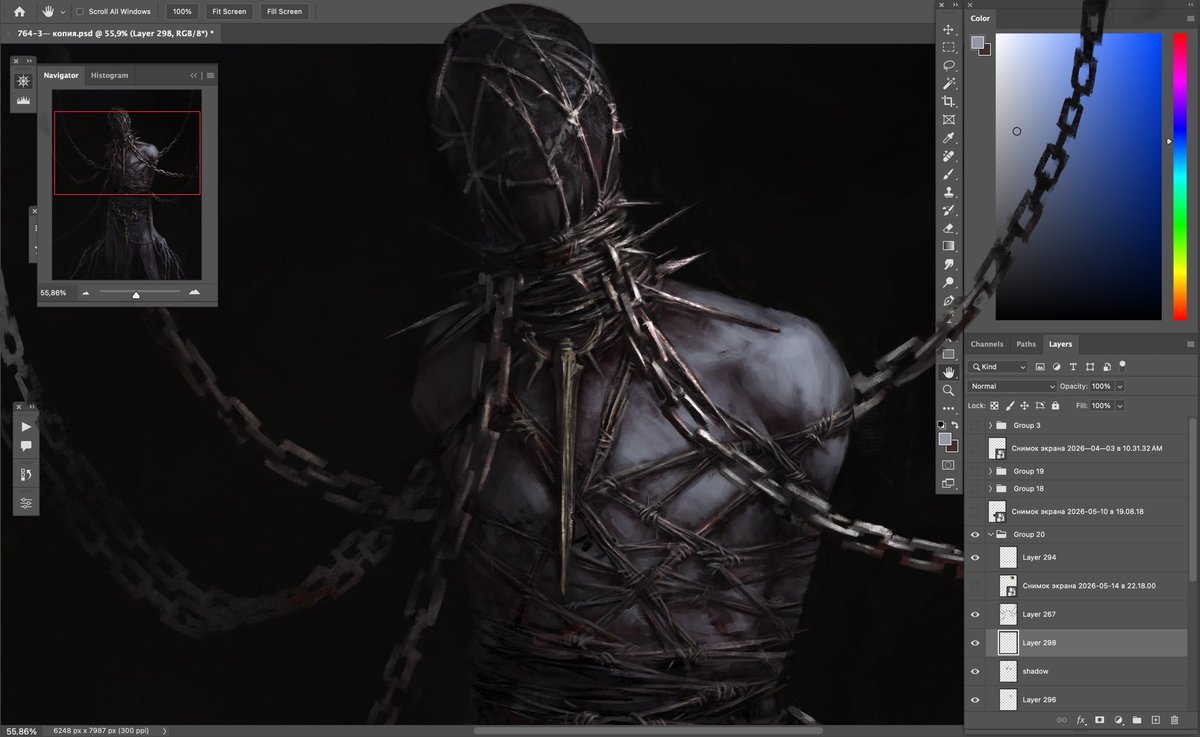Select the Smudge tool
Screen dimensions: 1200x737
point(949,264)
